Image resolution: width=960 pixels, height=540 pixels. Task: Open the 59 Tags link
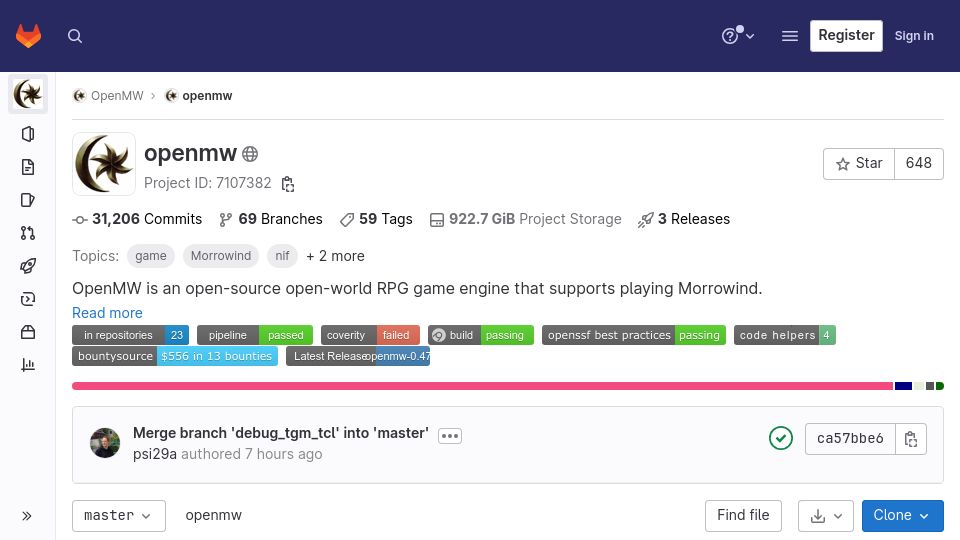[376, 219]
